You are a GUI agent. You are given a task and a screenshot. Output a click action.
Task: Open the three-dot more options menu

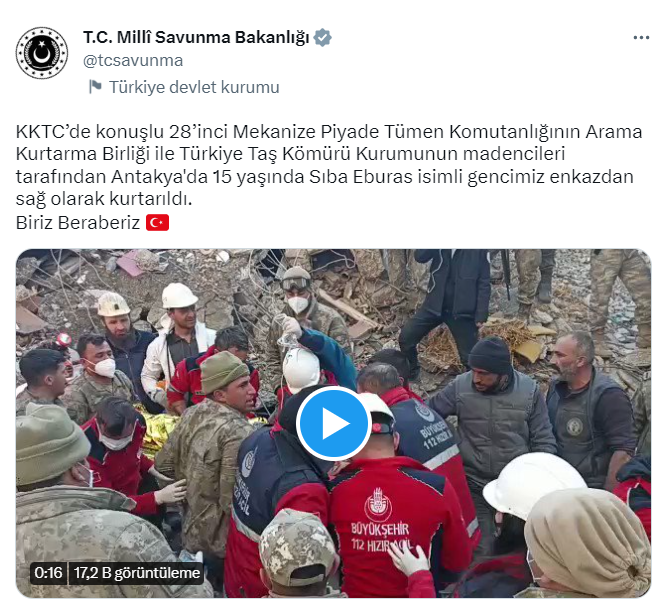(x=641, y=38)
